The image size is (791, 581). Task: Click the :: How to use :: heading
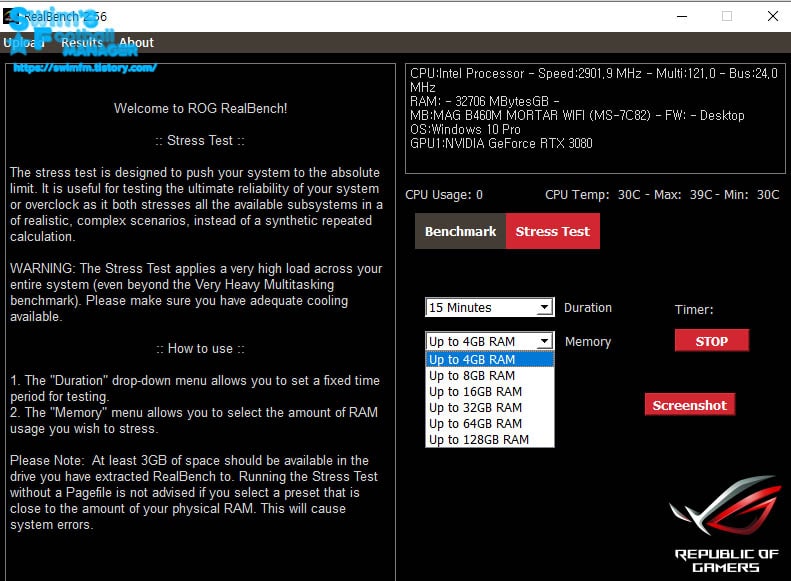pos(200,348)
